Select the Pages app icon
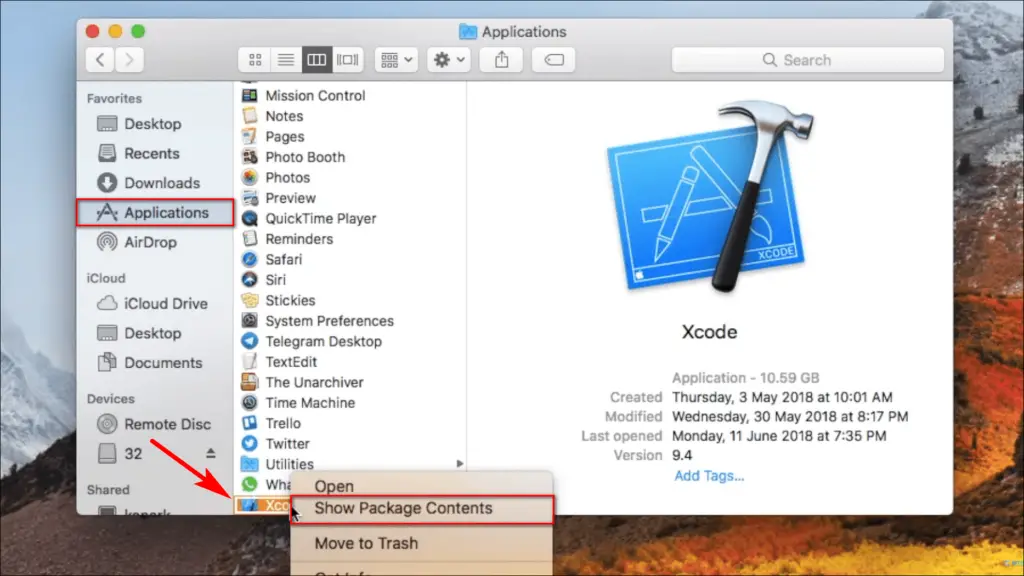The height and width of the screenshot is (576, 1024). click(x=249, y=136)
